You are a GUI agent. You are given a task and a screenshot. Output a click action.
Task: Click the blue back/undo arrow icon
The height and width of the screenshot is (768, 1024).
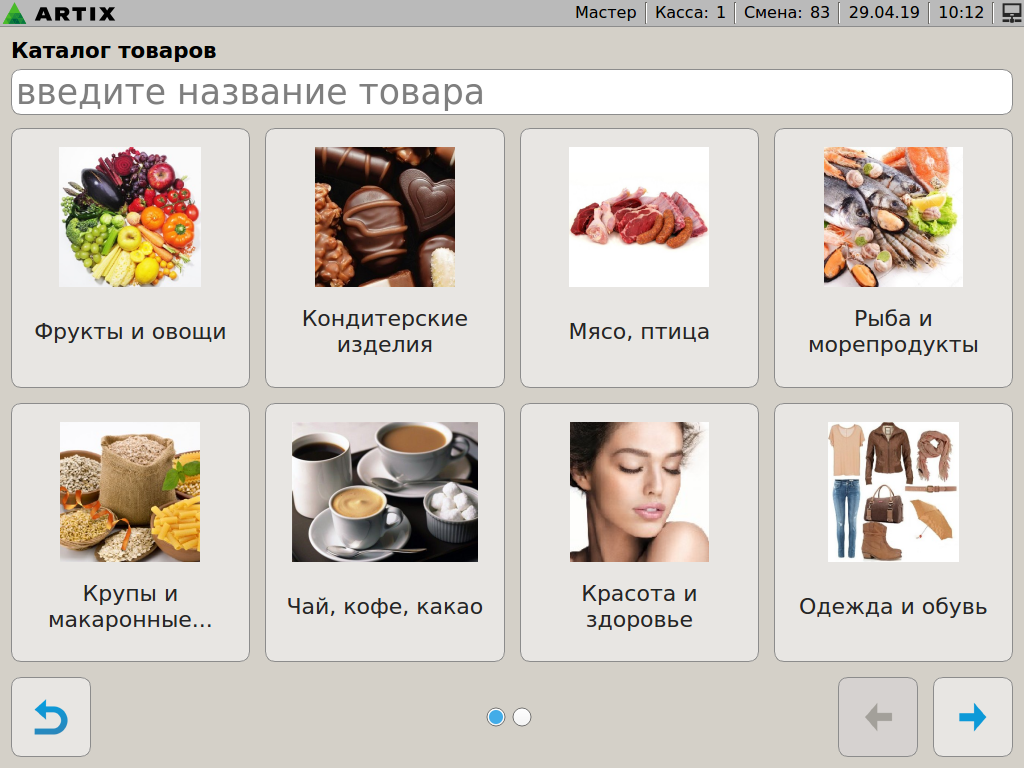tap(51, 717)
